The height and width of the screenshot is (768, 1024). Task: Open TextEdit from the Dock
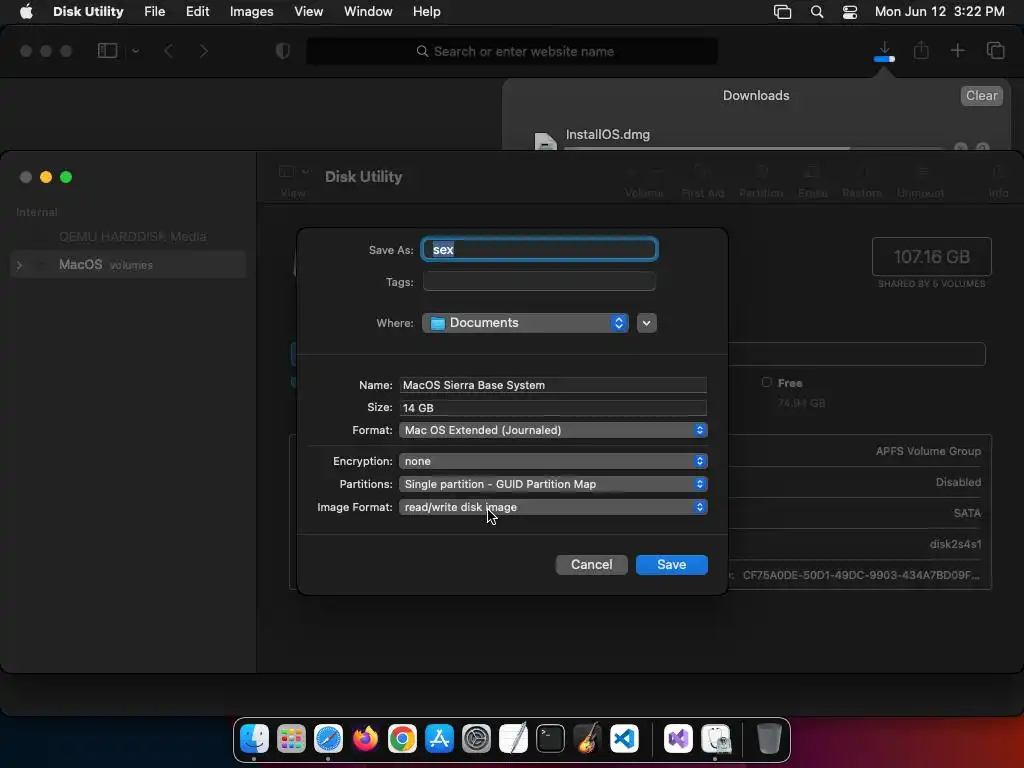(x=513, y=739)
